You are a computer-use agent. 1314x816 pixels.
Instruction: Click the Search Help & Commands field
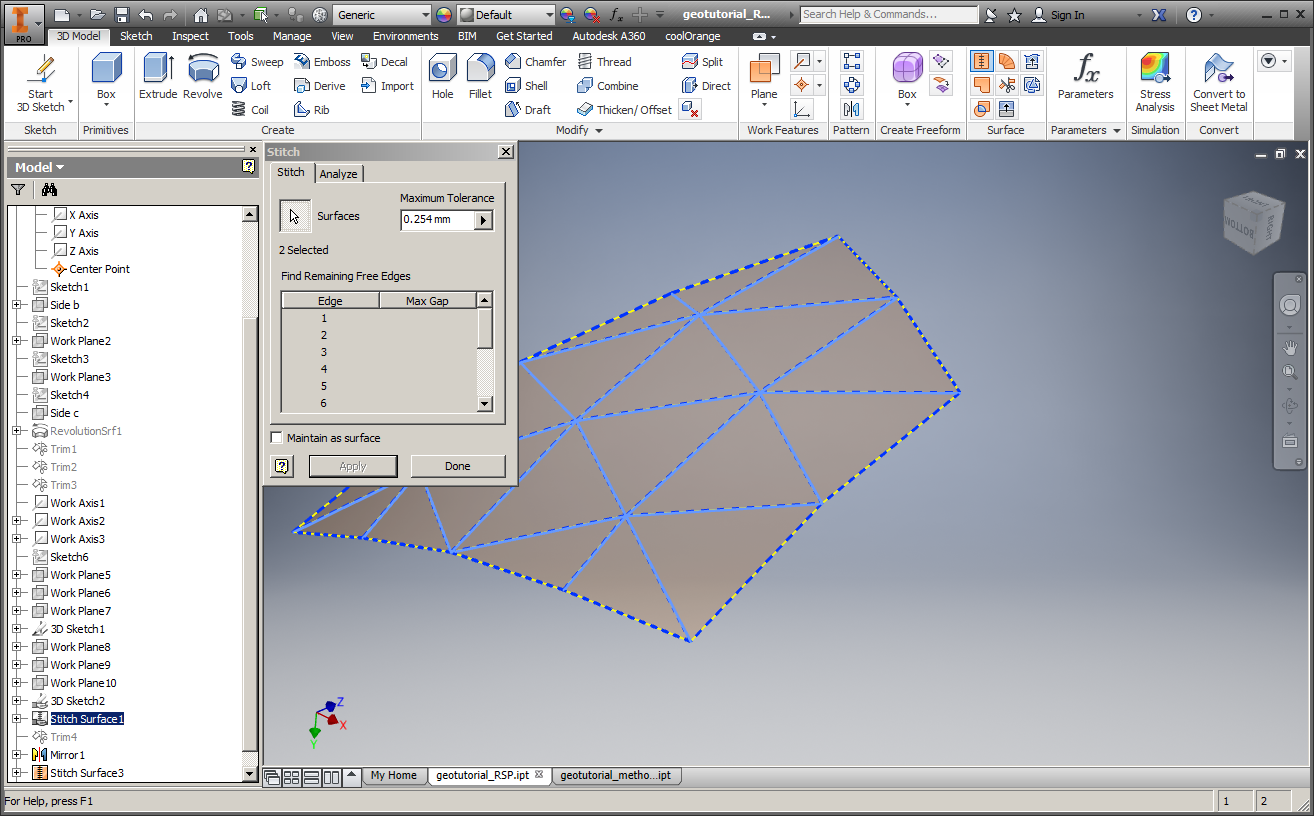tap(889, 15)
